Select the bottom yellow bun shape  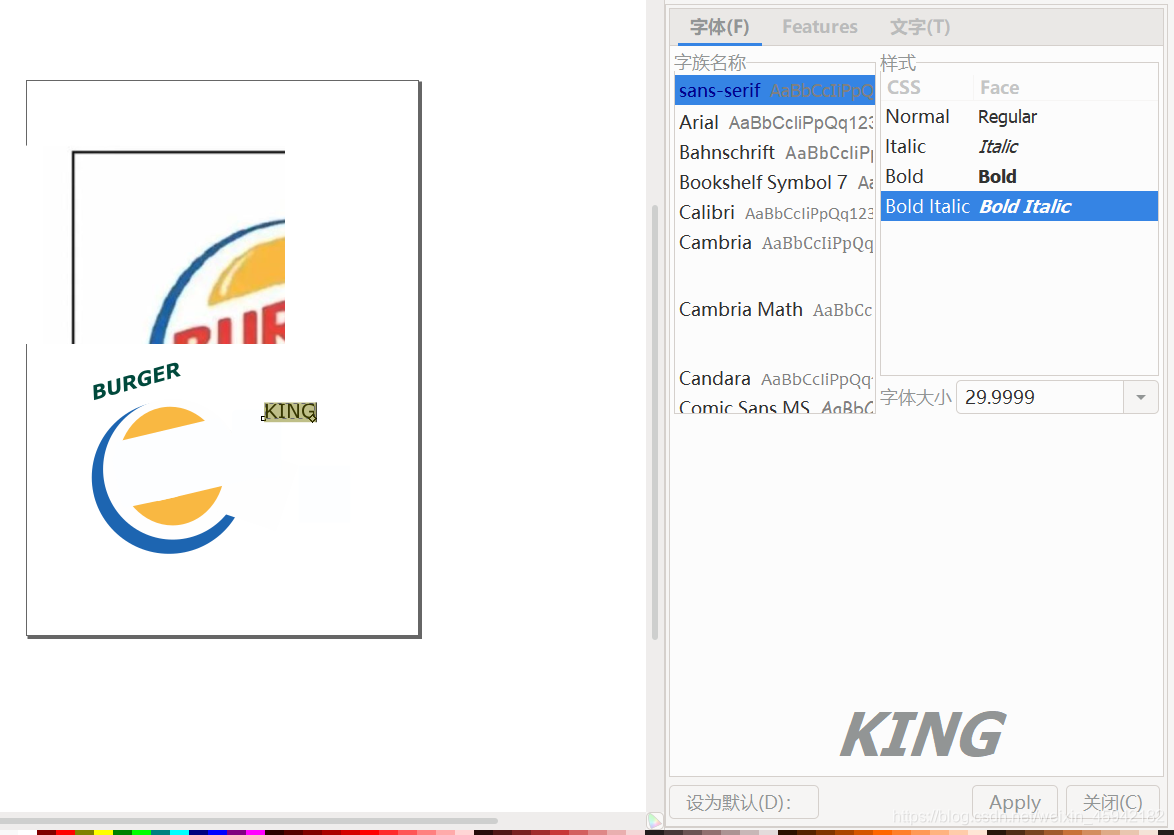coord(178,507)
